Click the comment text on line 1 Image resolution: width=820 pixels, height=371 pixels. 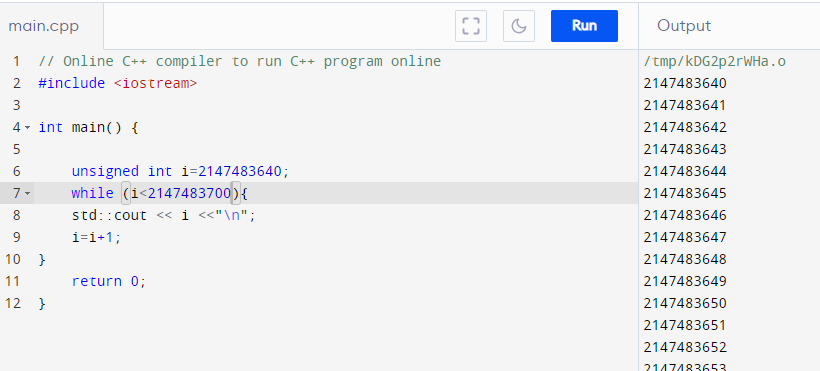tap(240, 62)
